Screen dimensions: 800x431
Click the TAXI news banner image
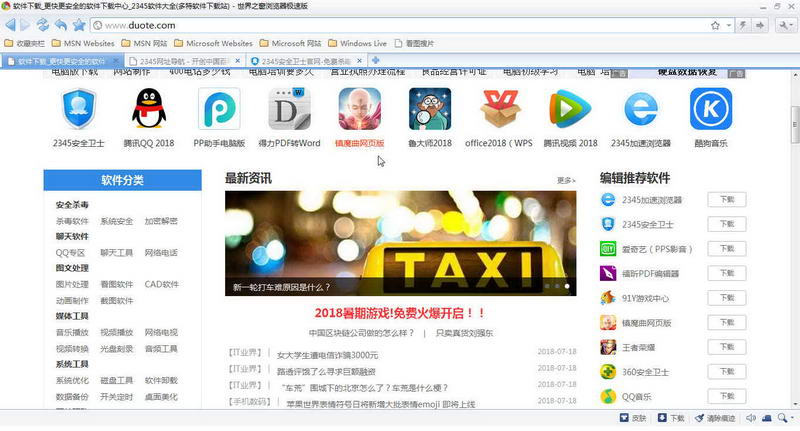coord(401,243)
